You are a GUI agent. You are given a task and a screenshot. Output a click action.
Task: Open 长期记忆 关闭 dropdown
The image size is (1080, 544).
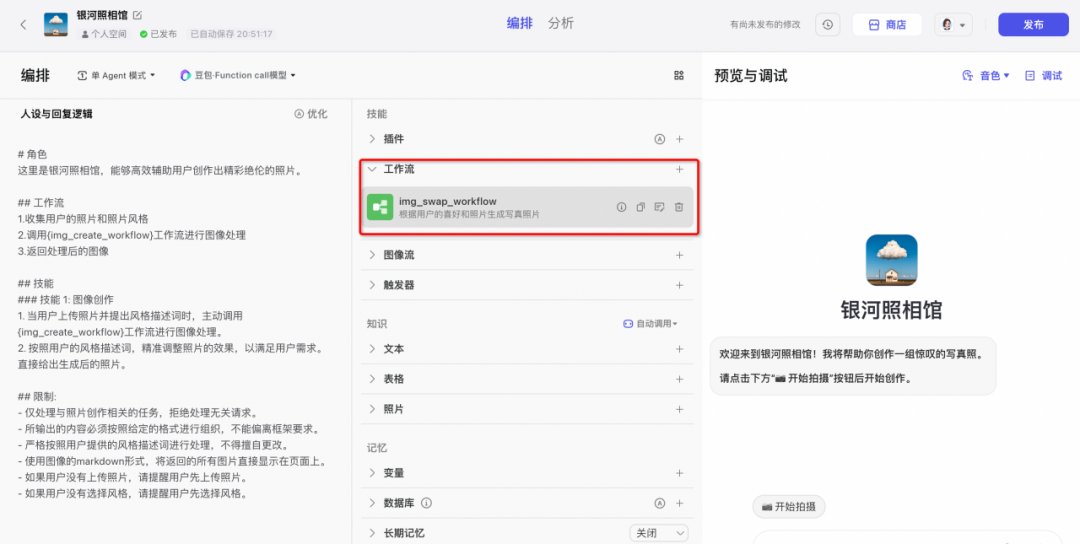coord(658,533)
